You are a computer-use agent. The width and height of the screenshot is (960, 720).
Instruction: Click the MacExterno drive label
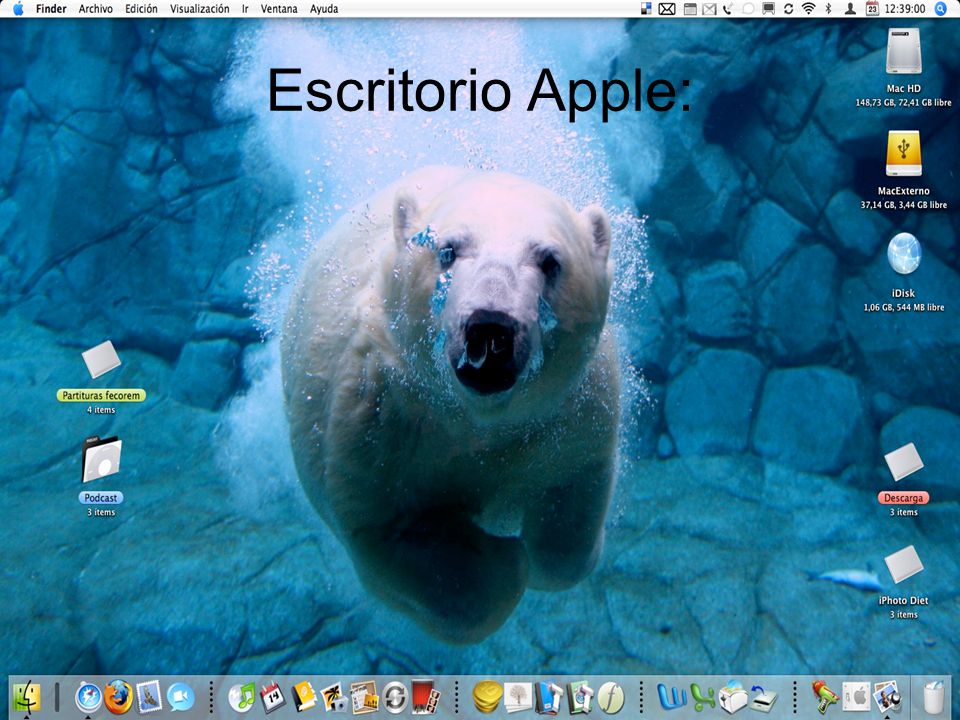[x=904, y=191]
